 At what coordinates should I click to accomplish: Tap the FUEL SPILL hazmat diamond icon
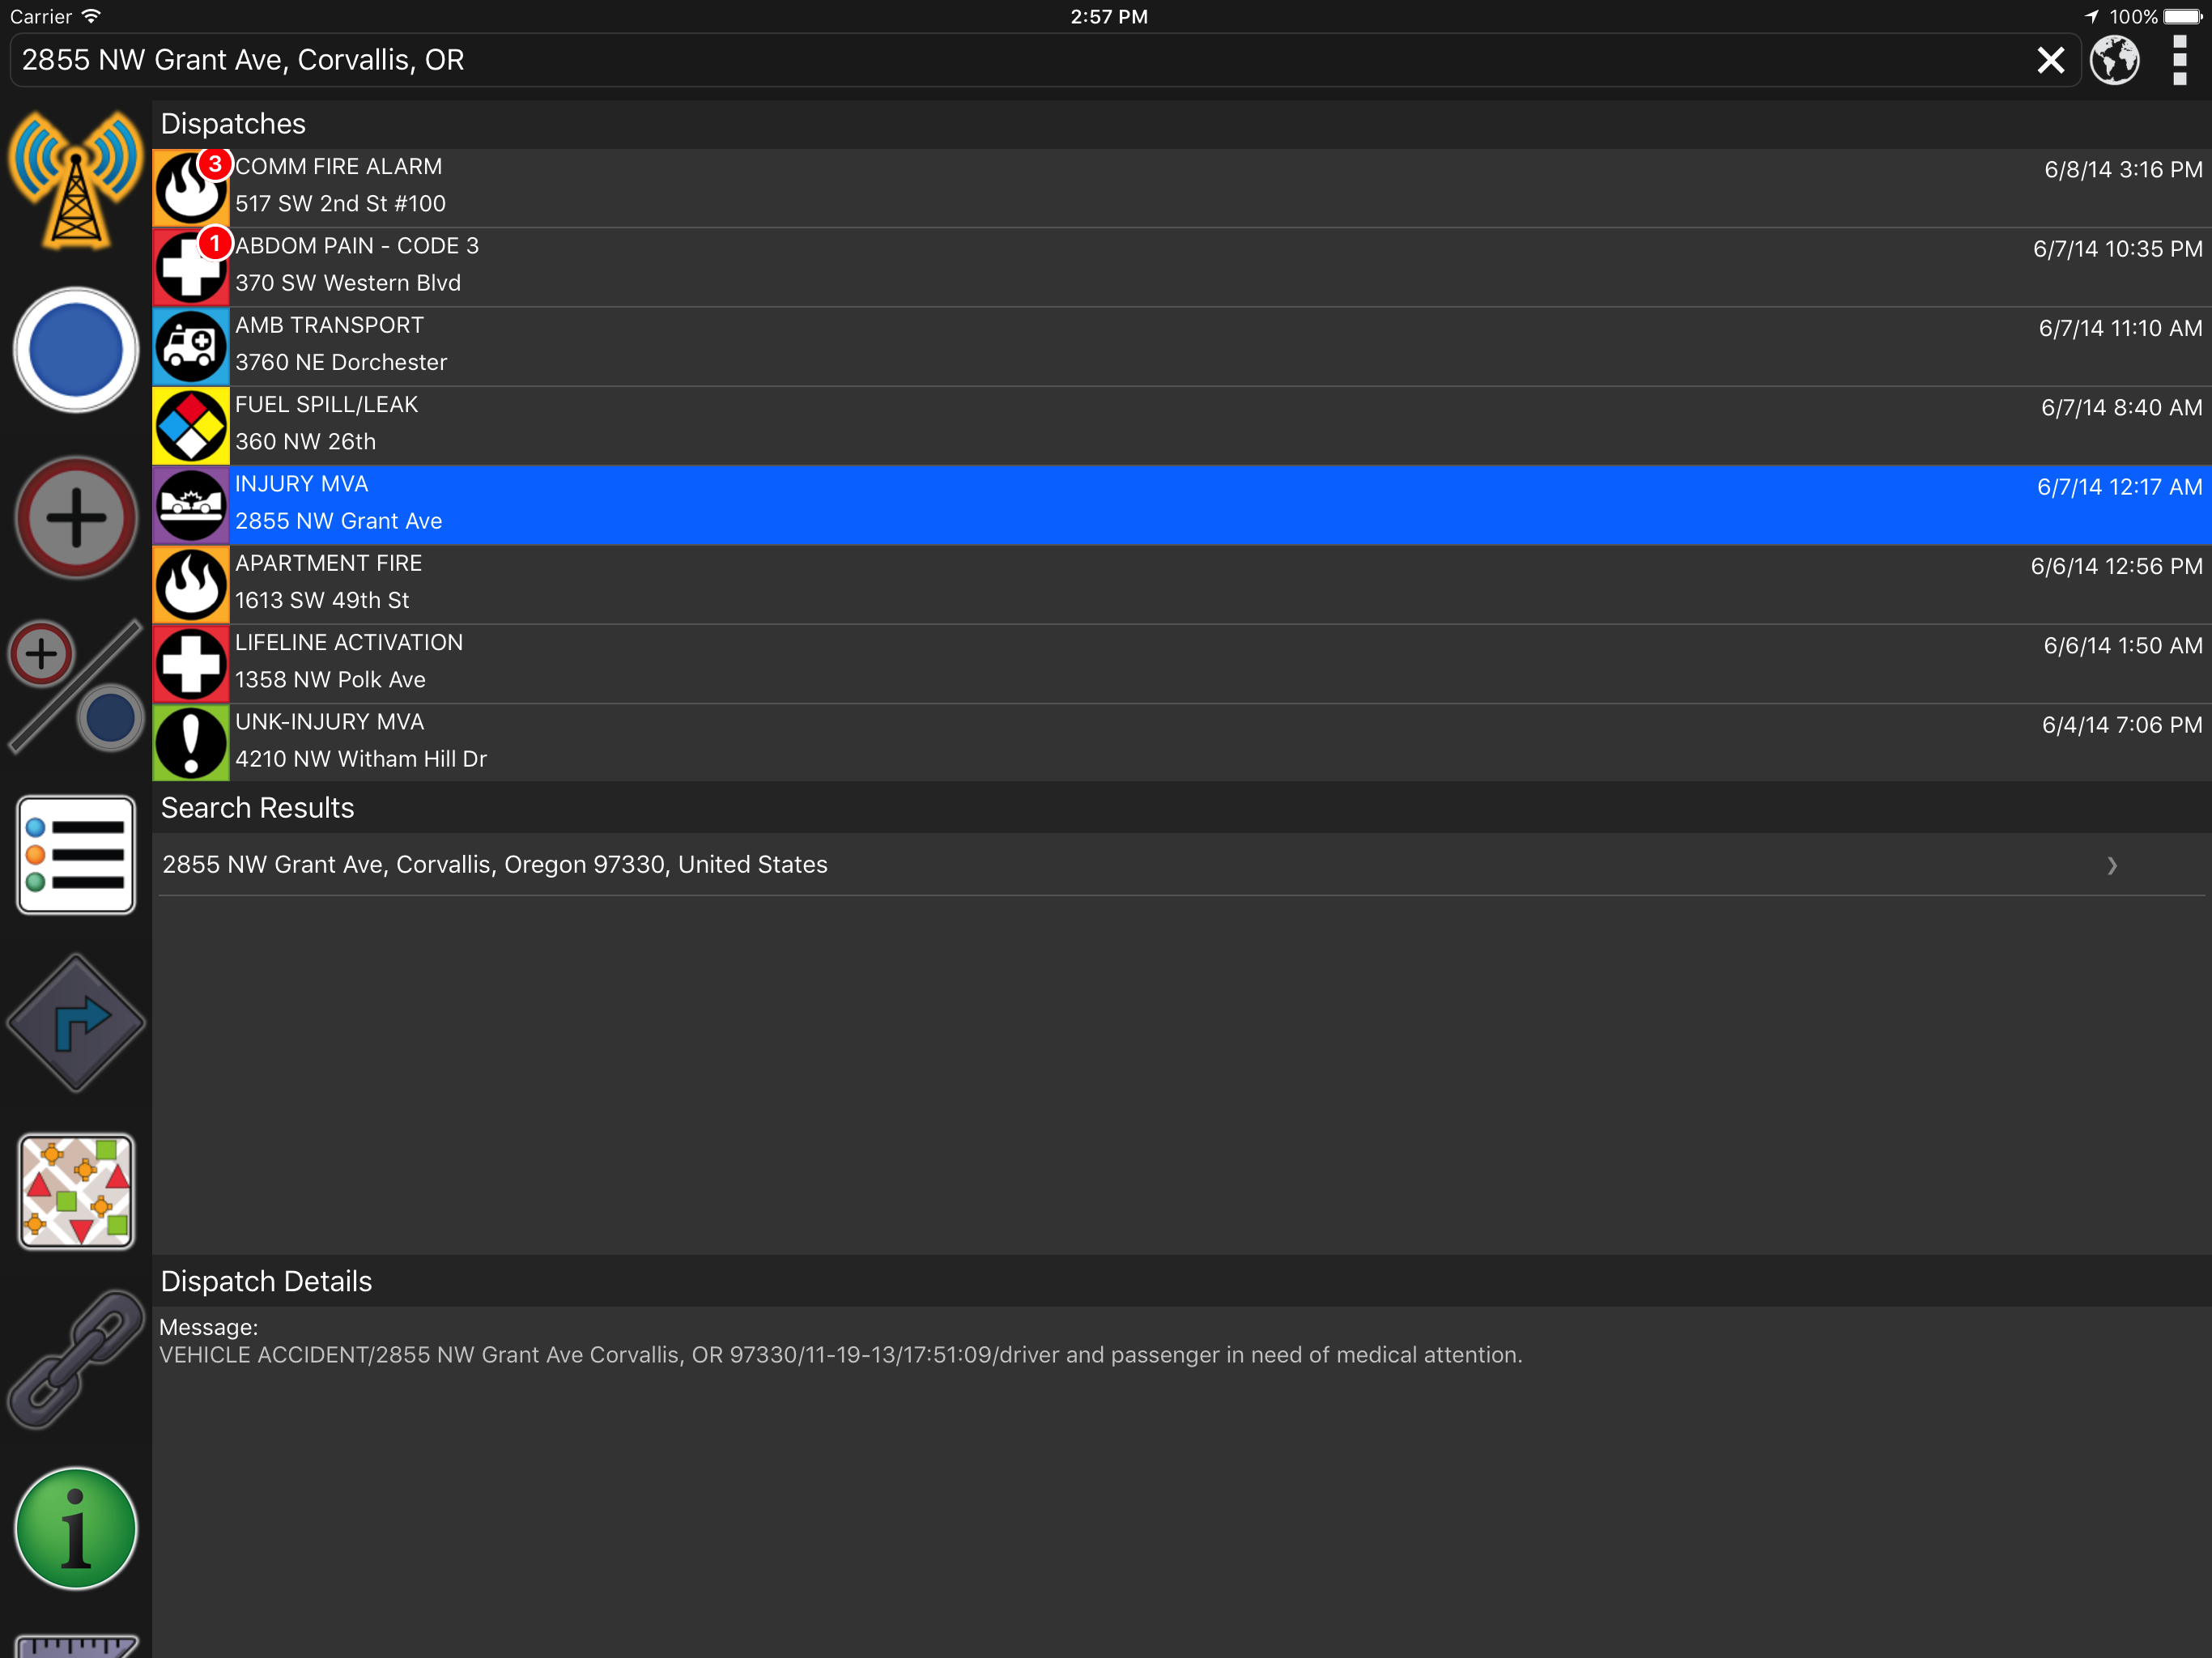pos(191,426)
